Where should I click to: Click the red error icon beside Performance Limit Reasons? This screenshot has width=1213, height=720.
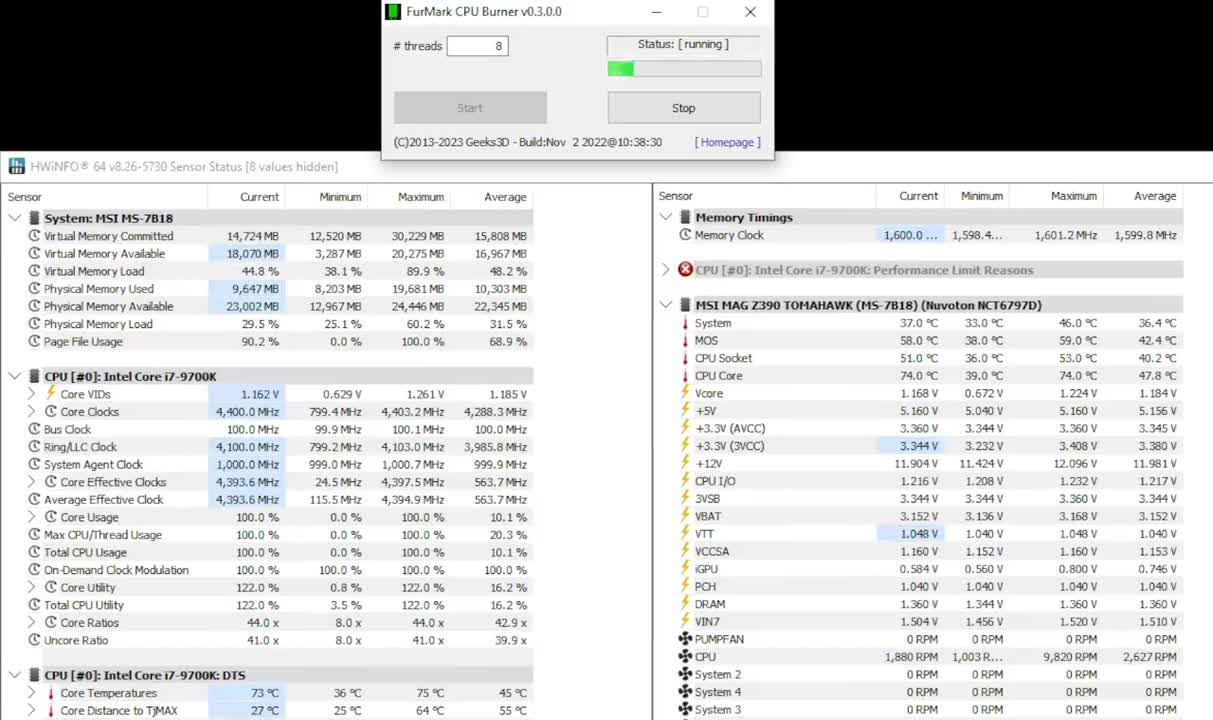tap(685, 270)
